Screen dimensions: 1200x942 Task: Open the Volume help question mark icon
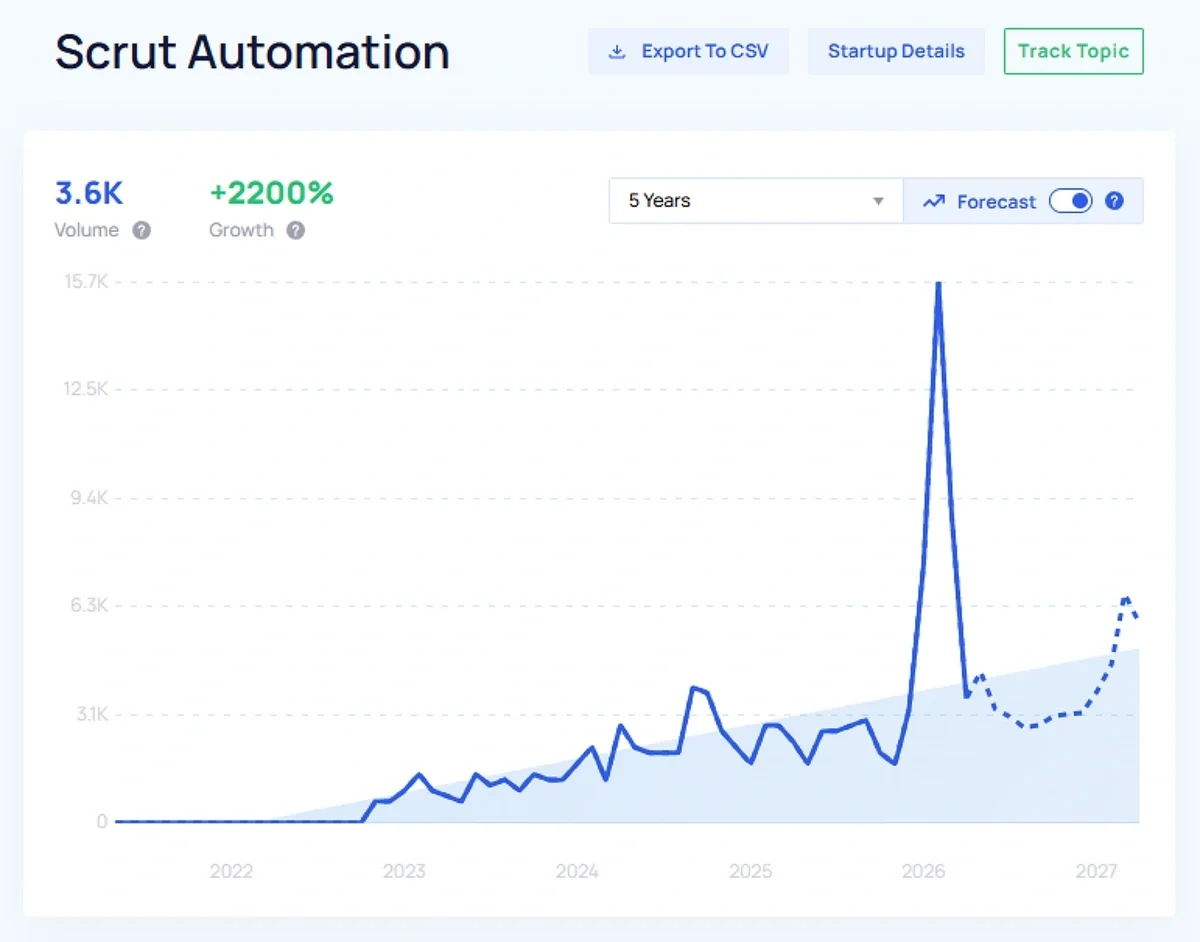click(142, 230)
